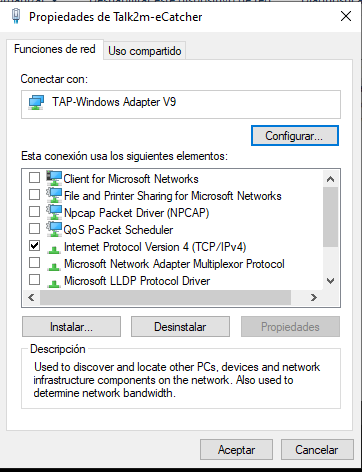Screen dimensions: 362x472
Task: Click the Instalar... button
Action: tap(71, 327)
